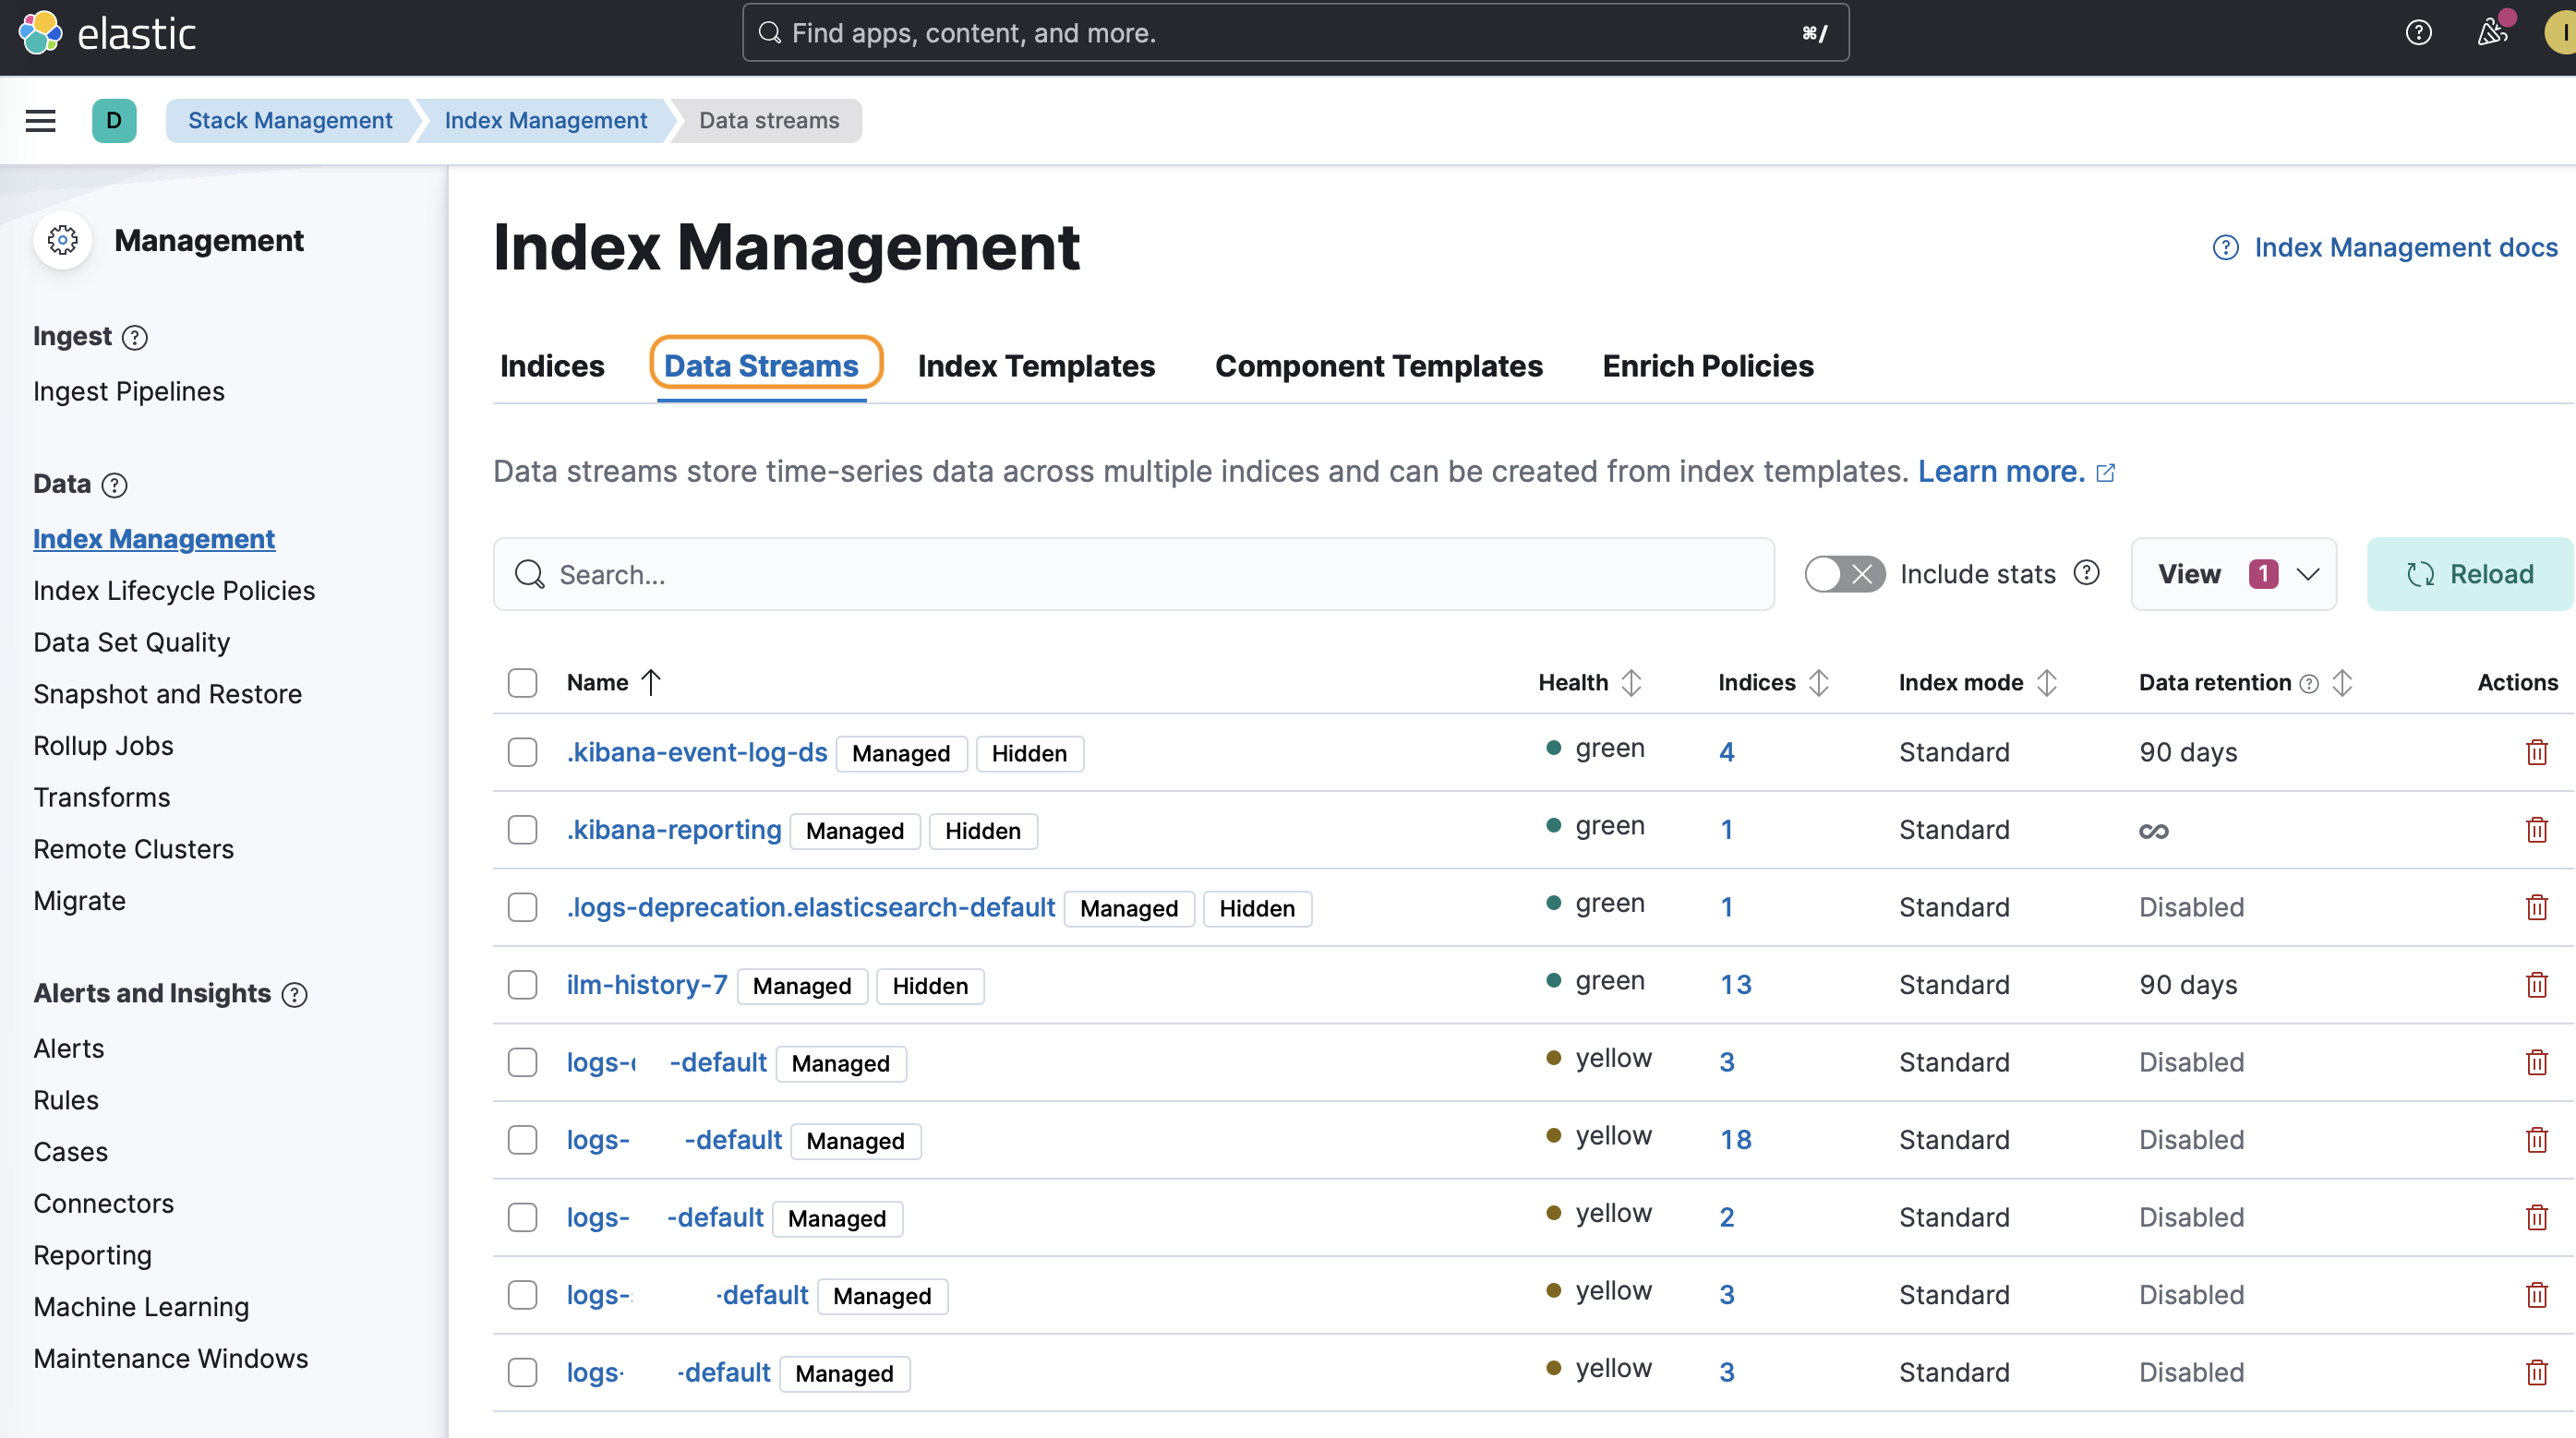The height and width of the screenshot is (1438, 2576).
Task: Click the Data retention info icon
Action: click(x=2309, y=684)
